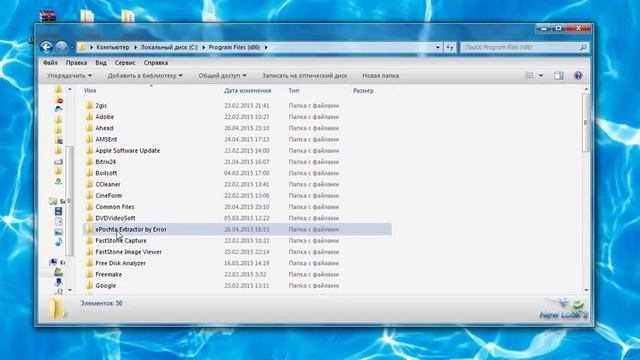640x360 pixels.
Task: Select the Common Files folder name
Action: (115, 207)
